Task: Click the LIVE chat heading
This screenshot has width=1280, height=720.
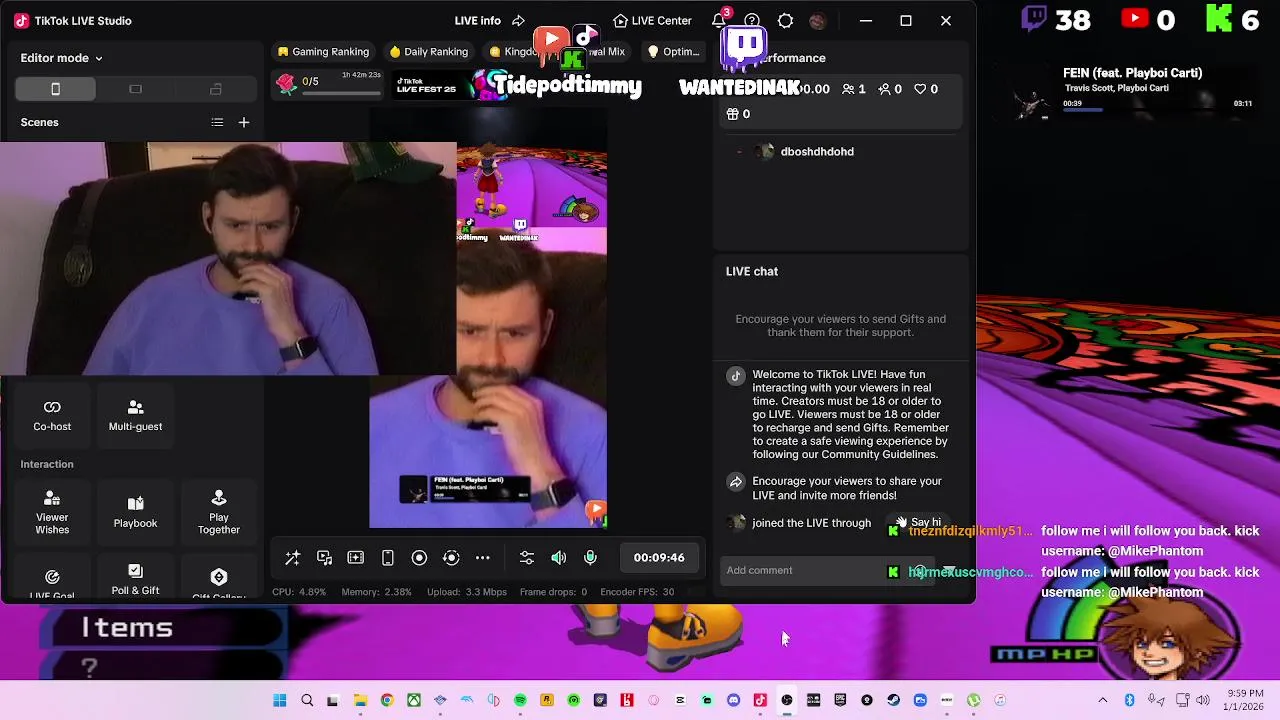Action: coord(752,272)
